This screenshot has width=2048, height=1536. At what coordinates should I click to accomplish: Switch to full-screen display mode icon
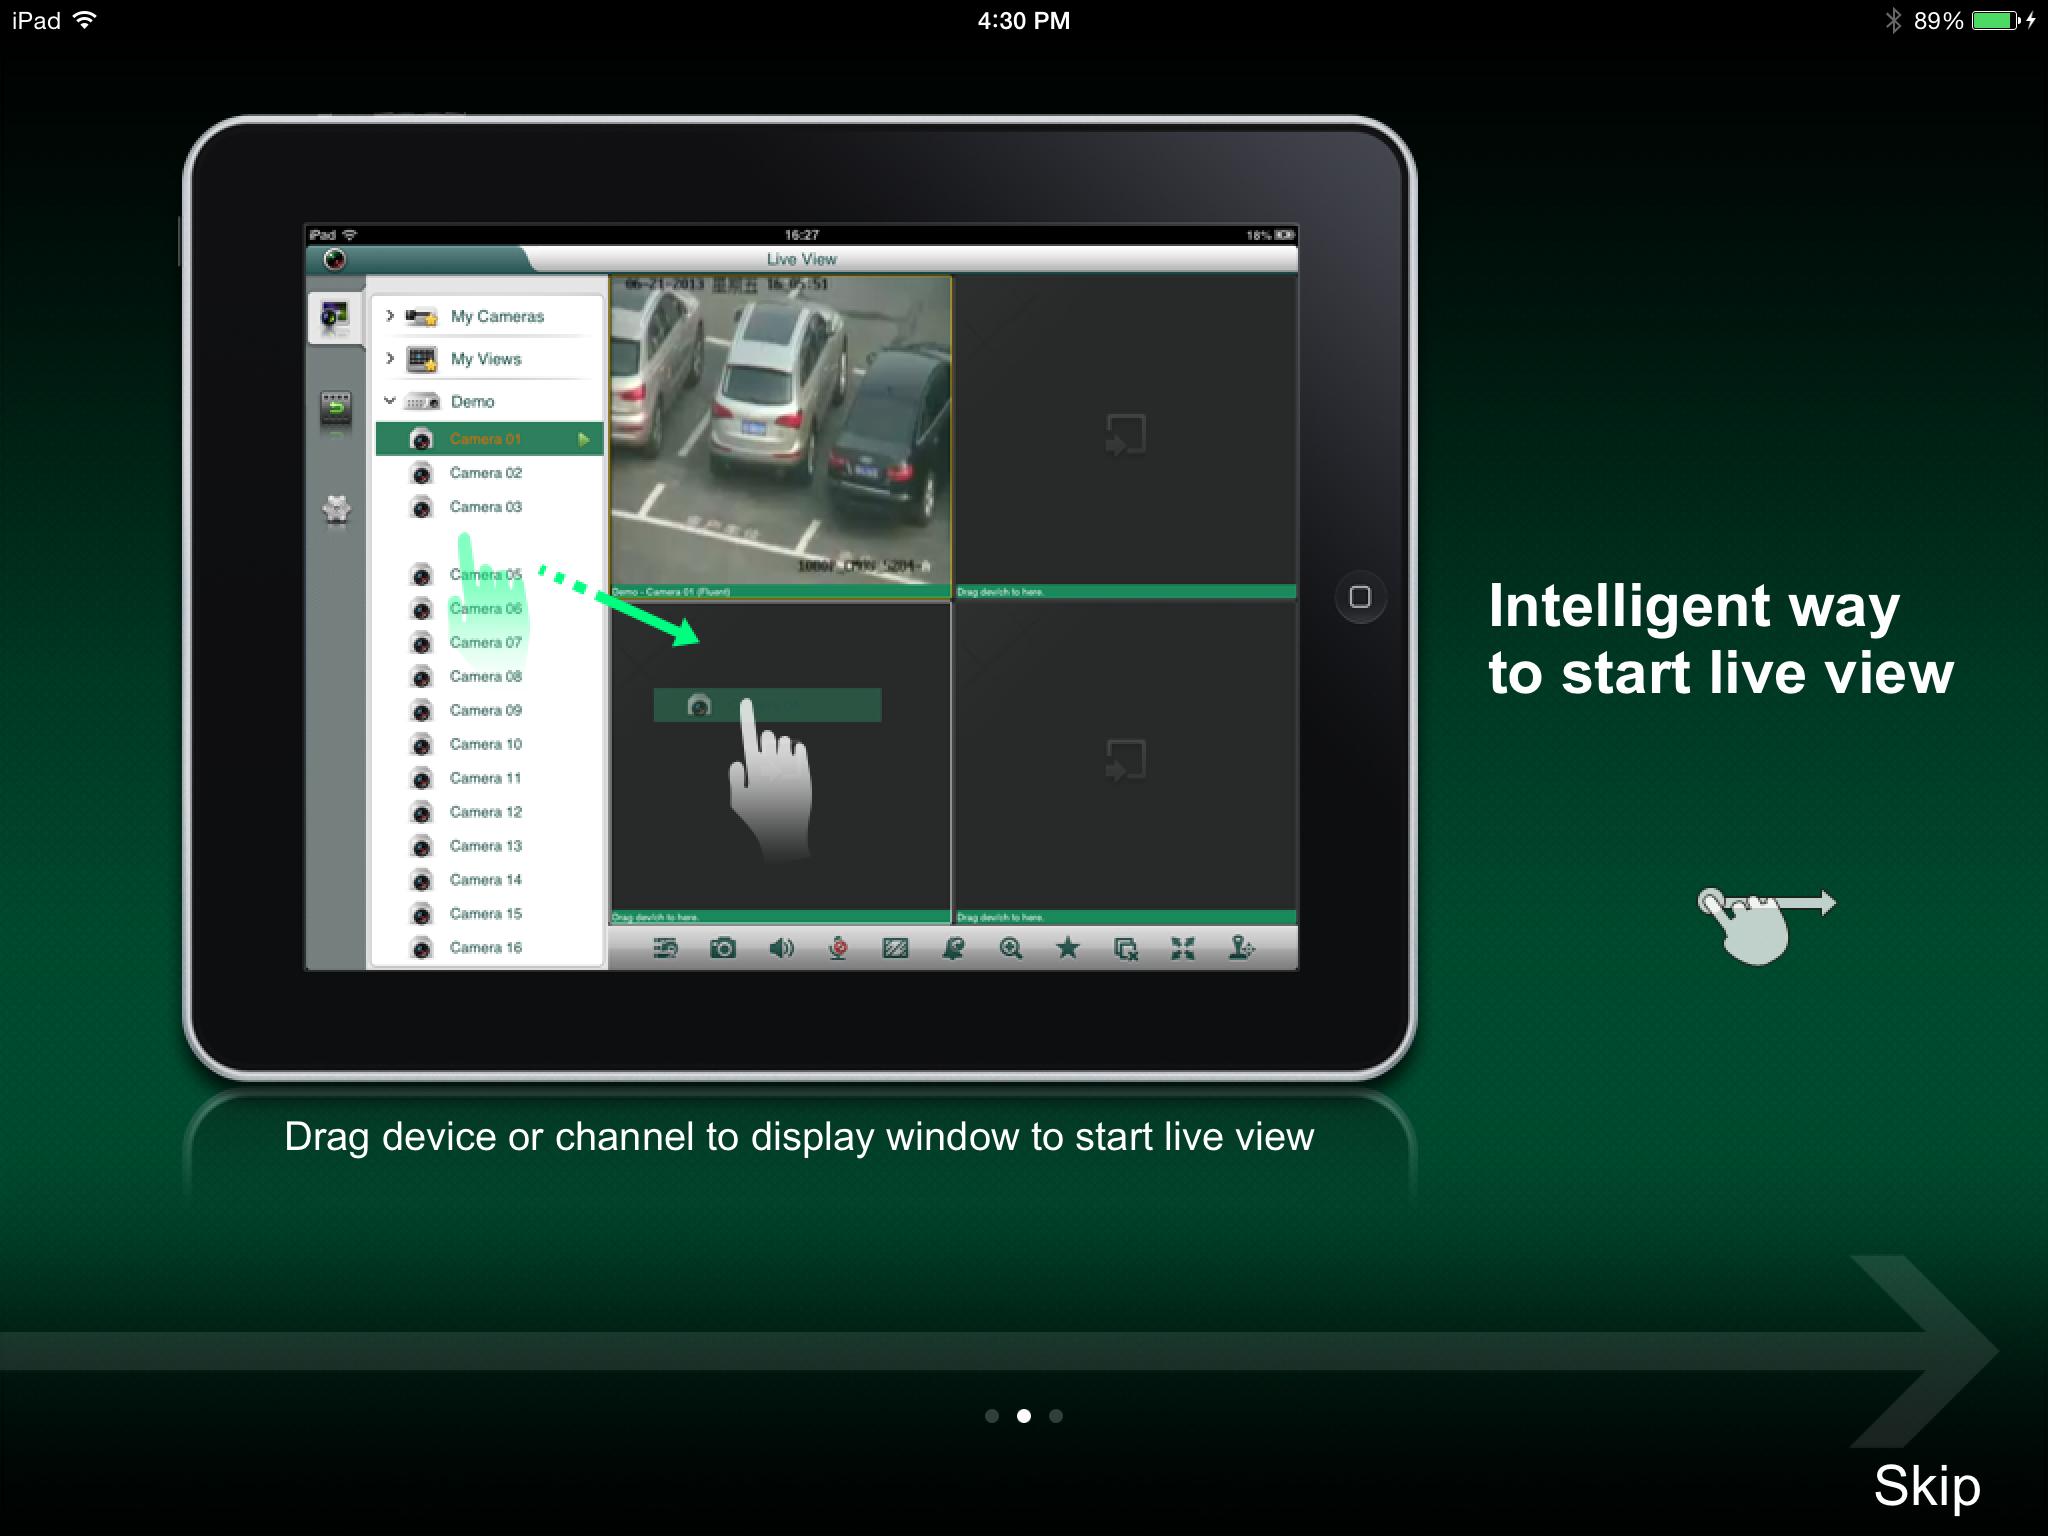pos(1185,950)
